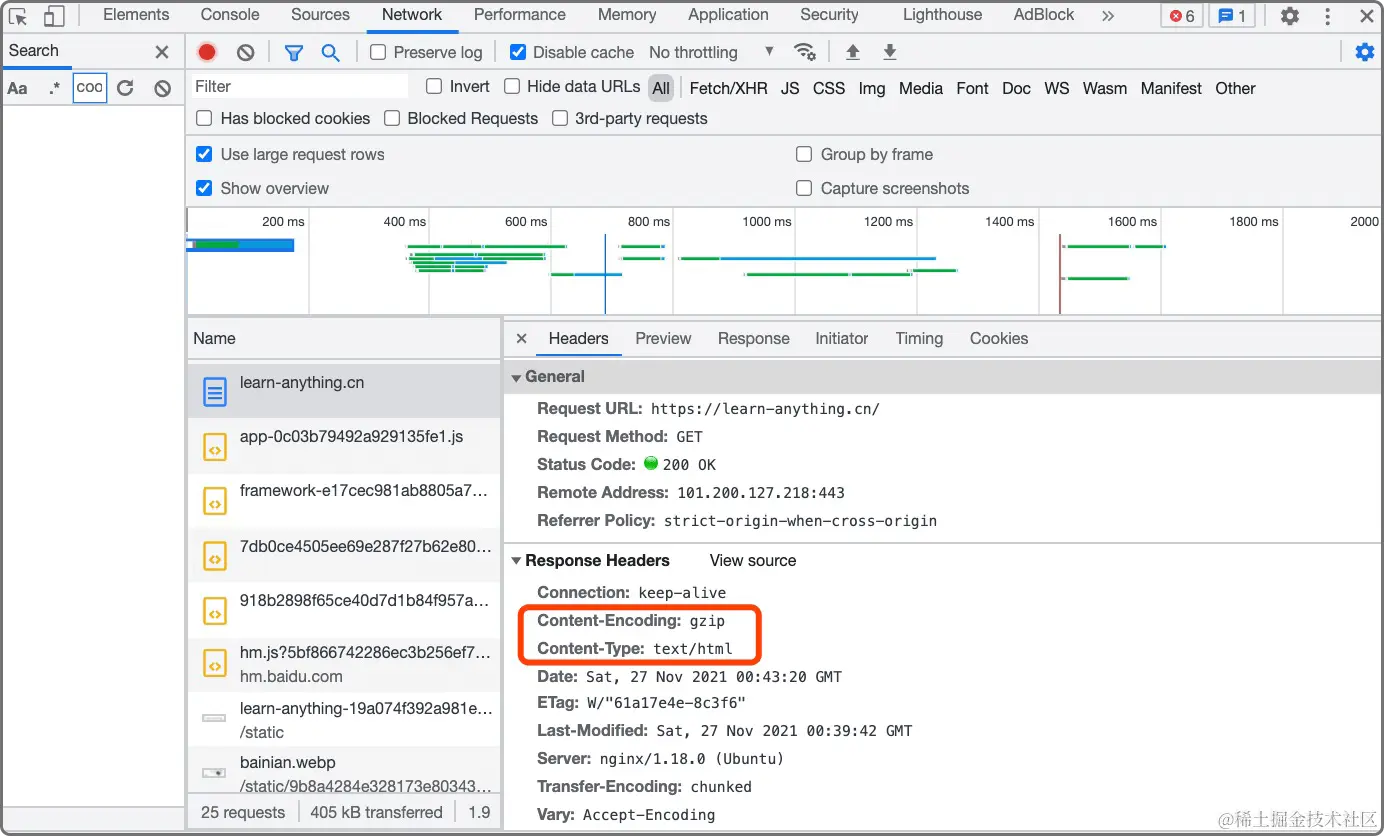Click the Name column header
The image size is (1384, 836).
pyautogui.click(x=343, y=339)
